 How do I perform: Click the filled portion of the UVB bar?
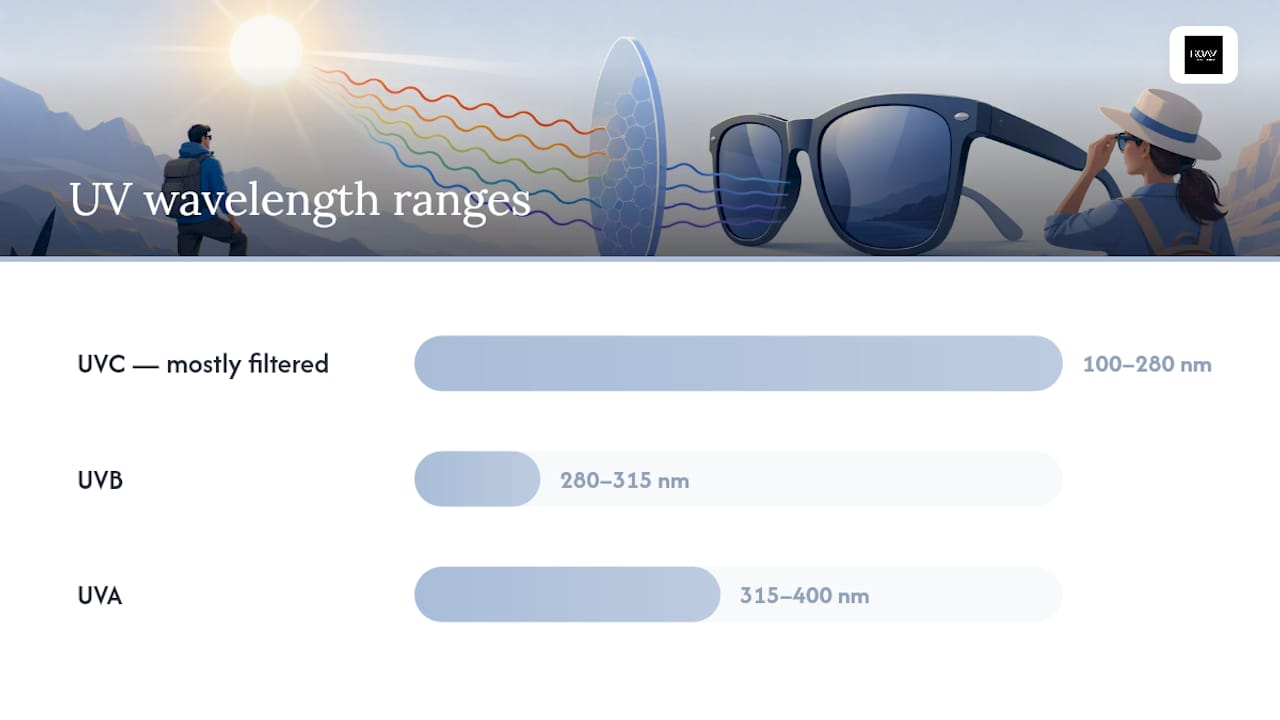pyautogui.click(x=477, y=479)
